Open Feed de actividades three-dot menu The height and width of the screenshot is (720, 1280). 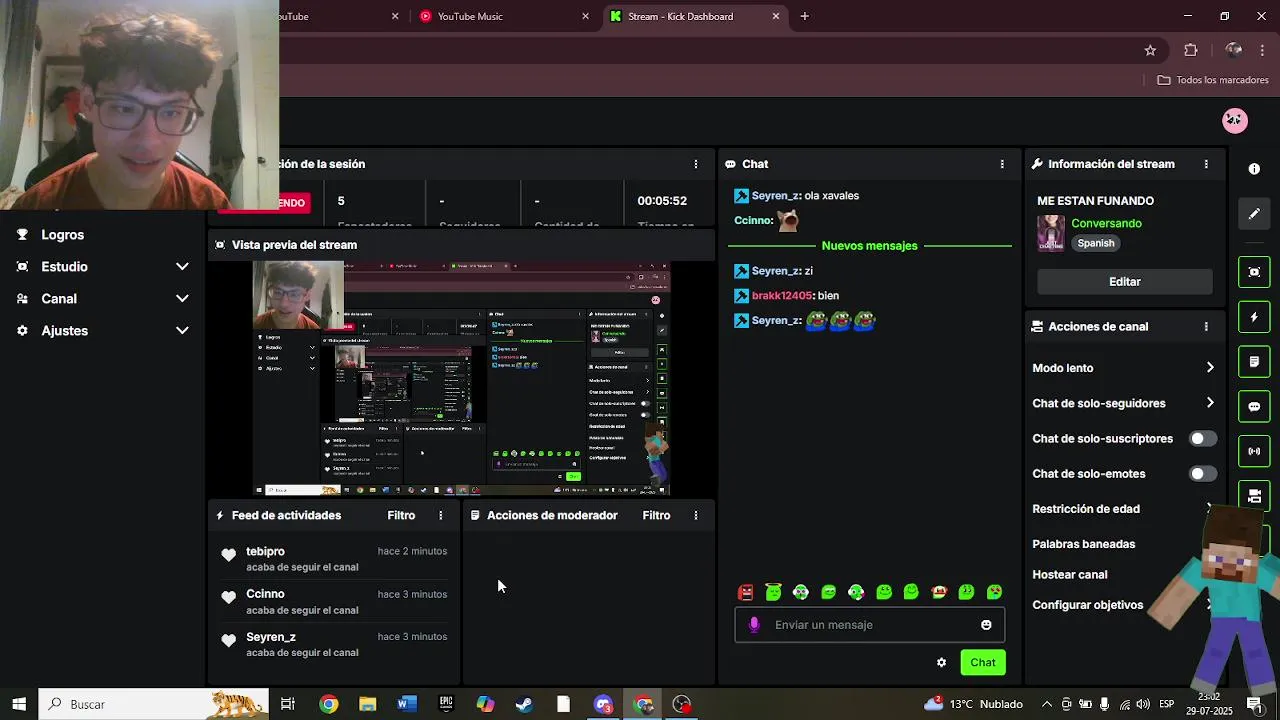point(441,515)
